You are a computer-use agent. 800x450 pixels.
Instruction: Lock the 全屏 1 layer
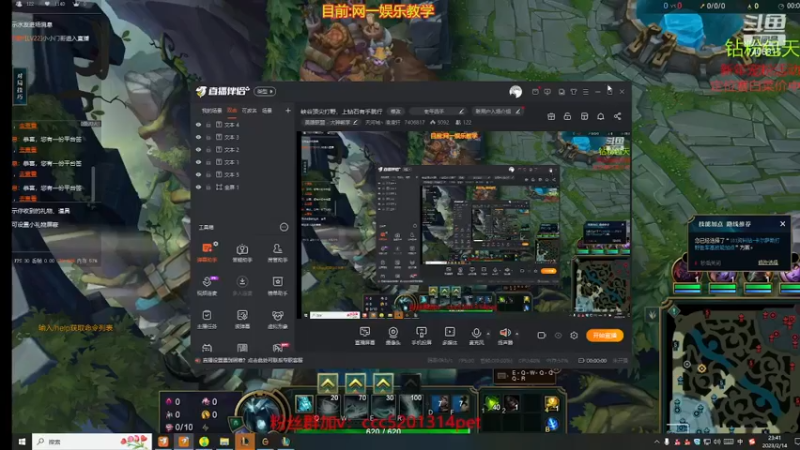(208, 187)
